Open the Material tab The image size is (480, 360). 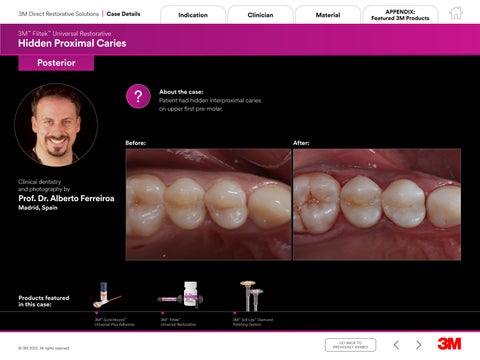(328, 15)
